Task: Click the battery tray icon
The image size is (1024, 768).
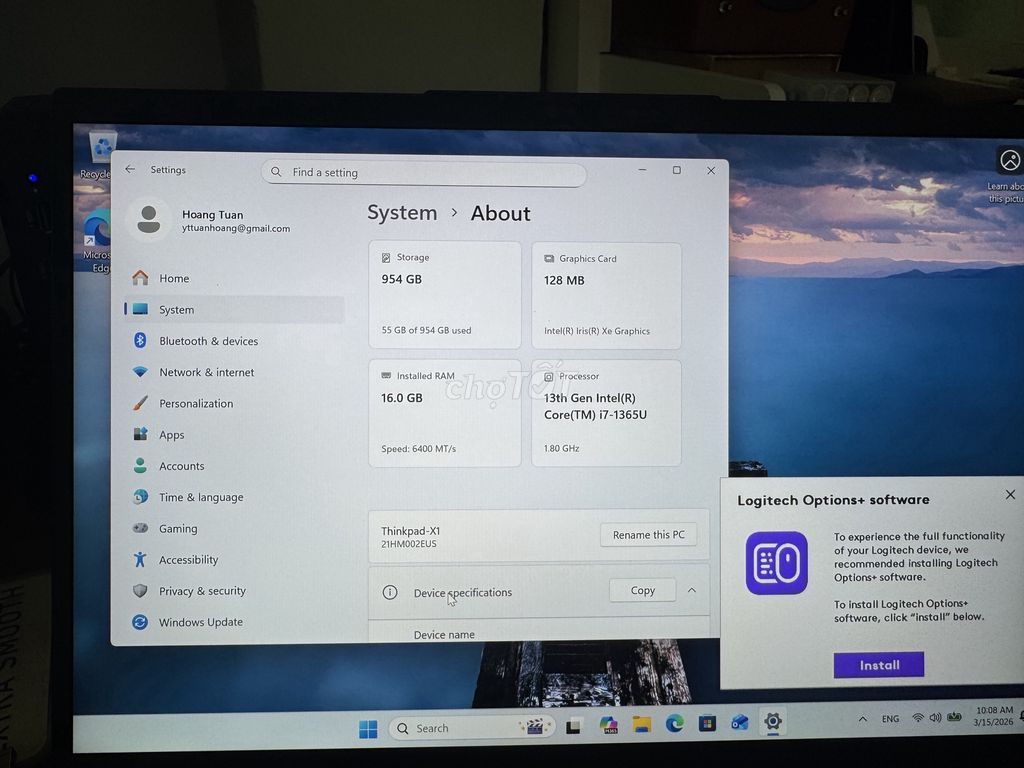Action: coord(954,716)
